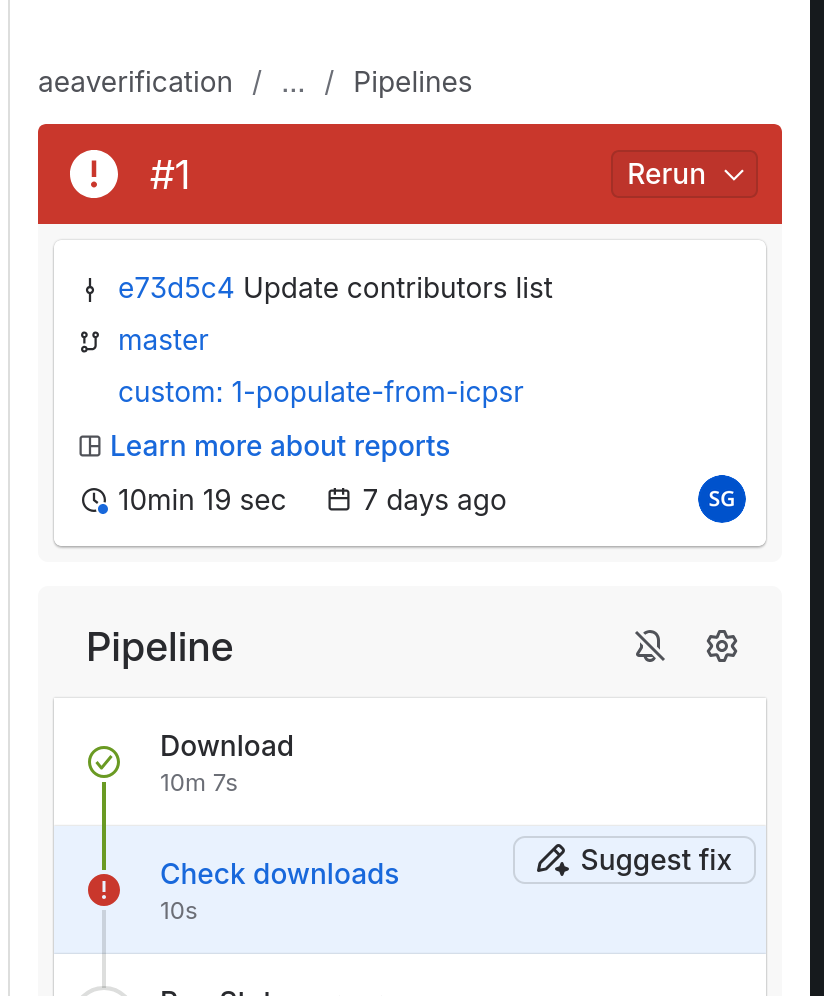The width and height of the screenshot is (824, 996).
Task: Click the Pipeline section heading
Action: tap(160, 647)
